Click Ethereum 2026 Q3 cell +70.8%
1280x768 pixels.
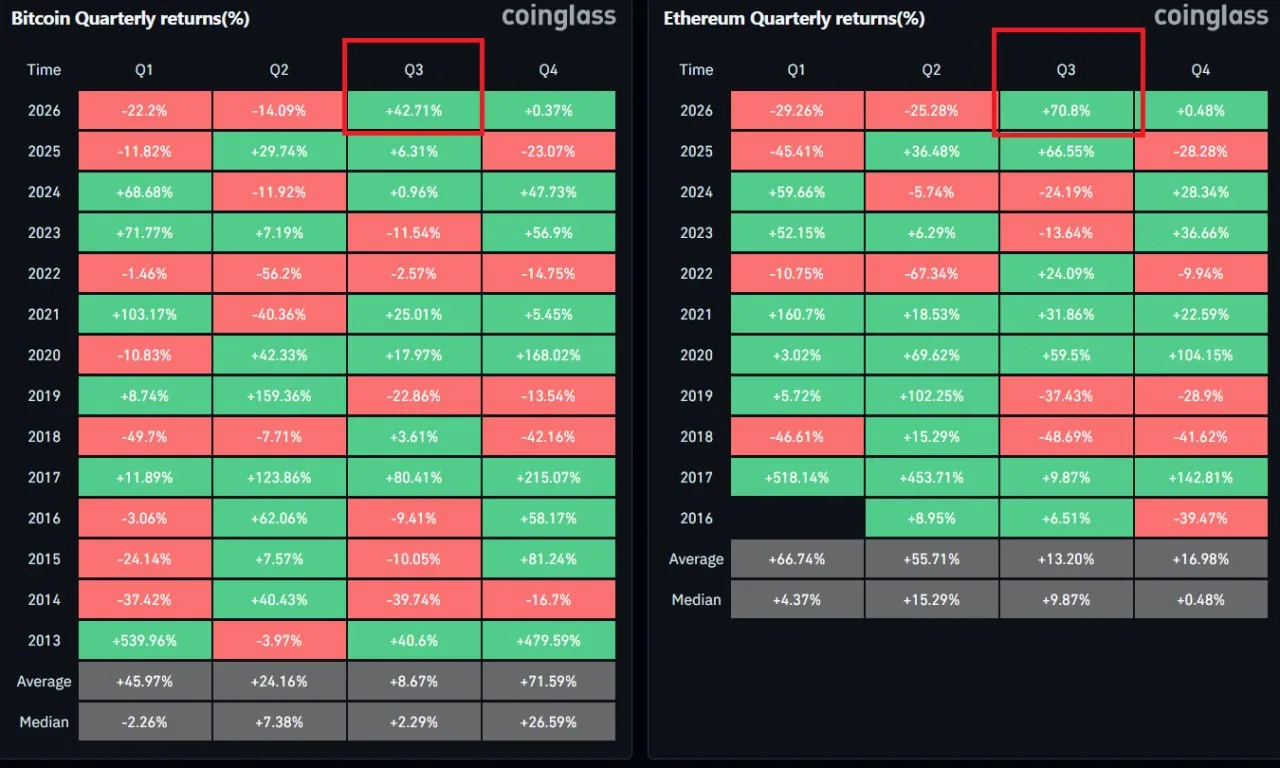(1066, 110)
